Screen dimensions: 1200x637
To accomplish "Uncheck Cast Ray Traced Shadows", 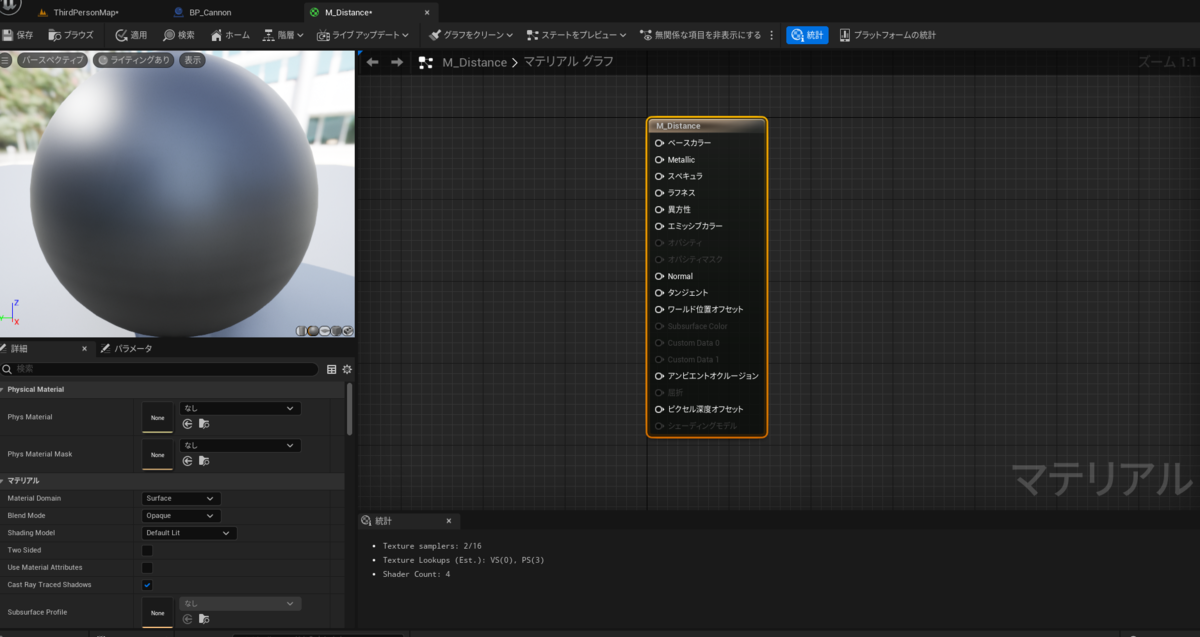I will tap(147, 584).
